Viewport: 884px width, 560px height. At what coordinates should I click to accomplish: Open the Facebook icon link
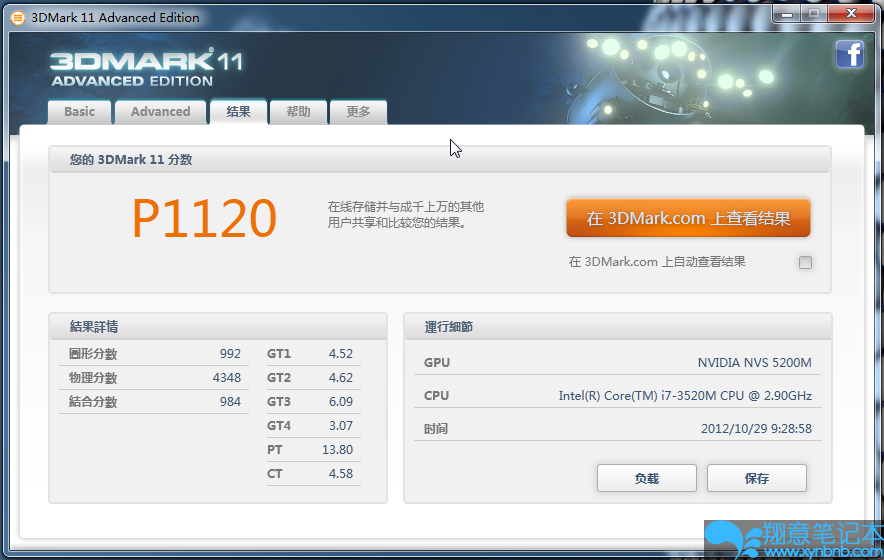[850, 54]
